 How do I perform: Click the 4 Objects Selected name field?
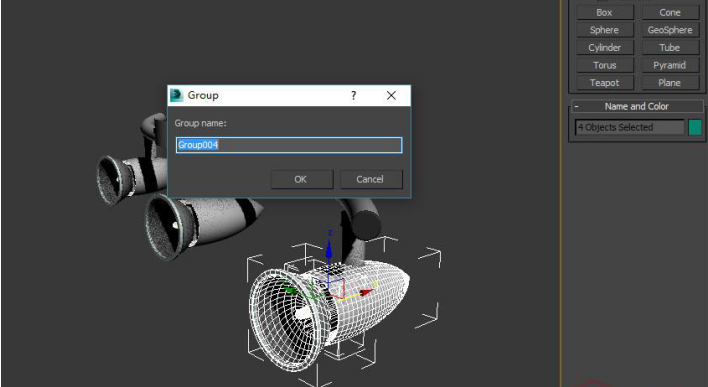(629, 127)
